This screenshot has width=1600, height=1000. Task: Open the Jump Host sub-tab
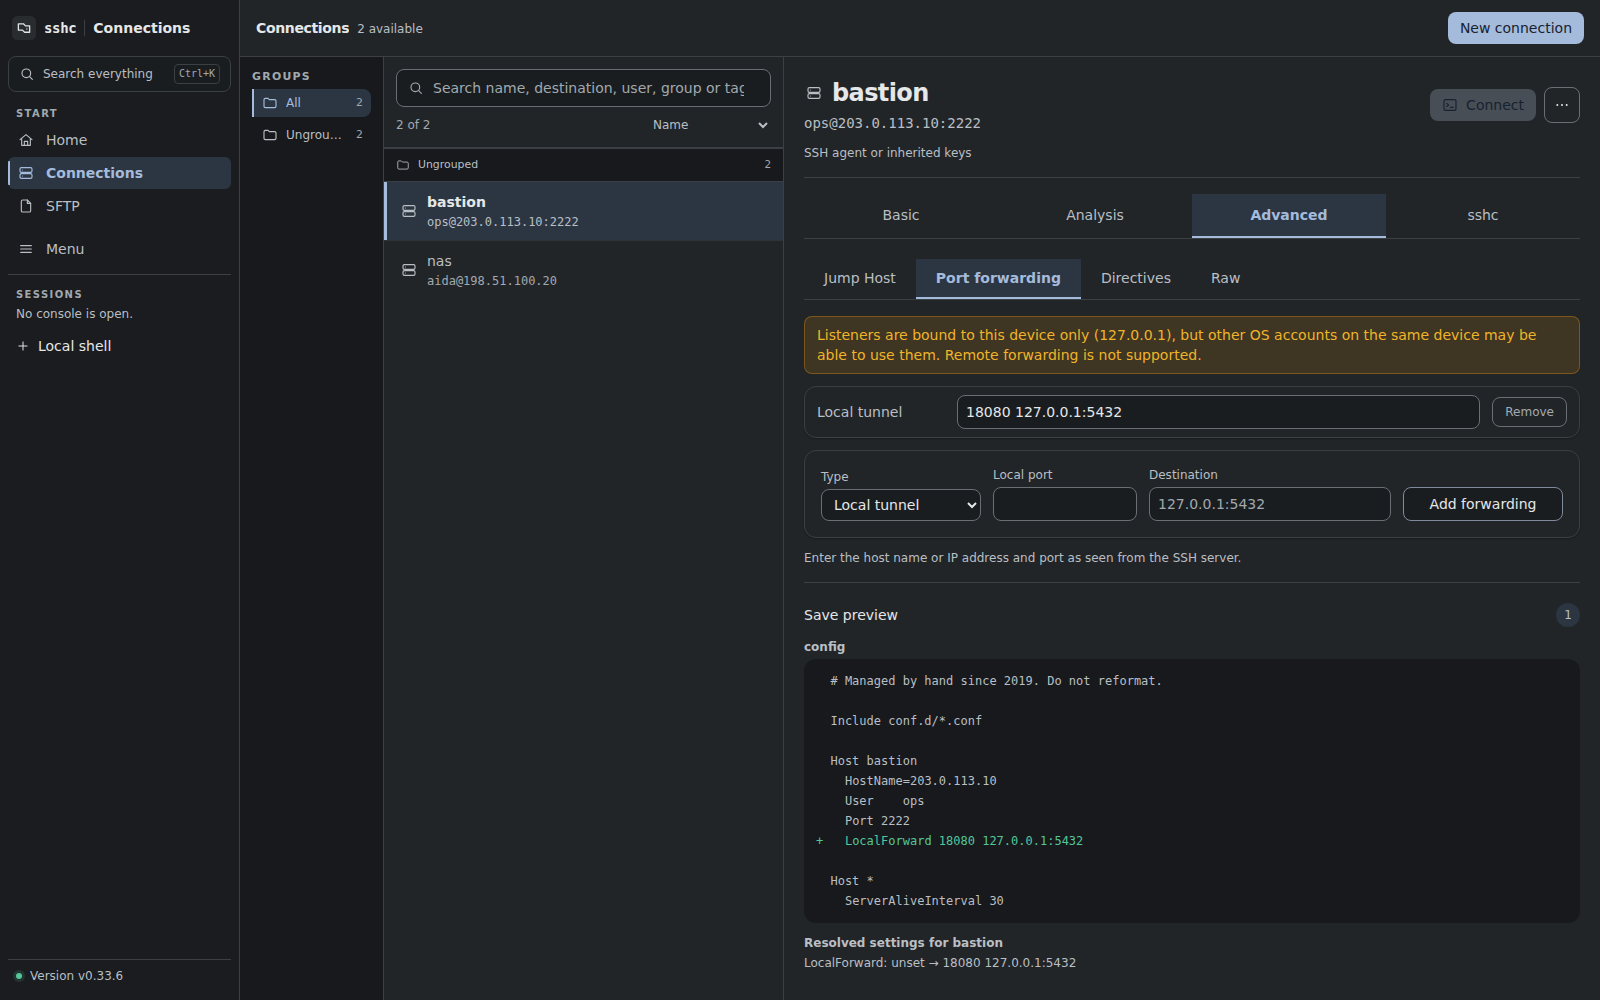(x=860, y=278)
